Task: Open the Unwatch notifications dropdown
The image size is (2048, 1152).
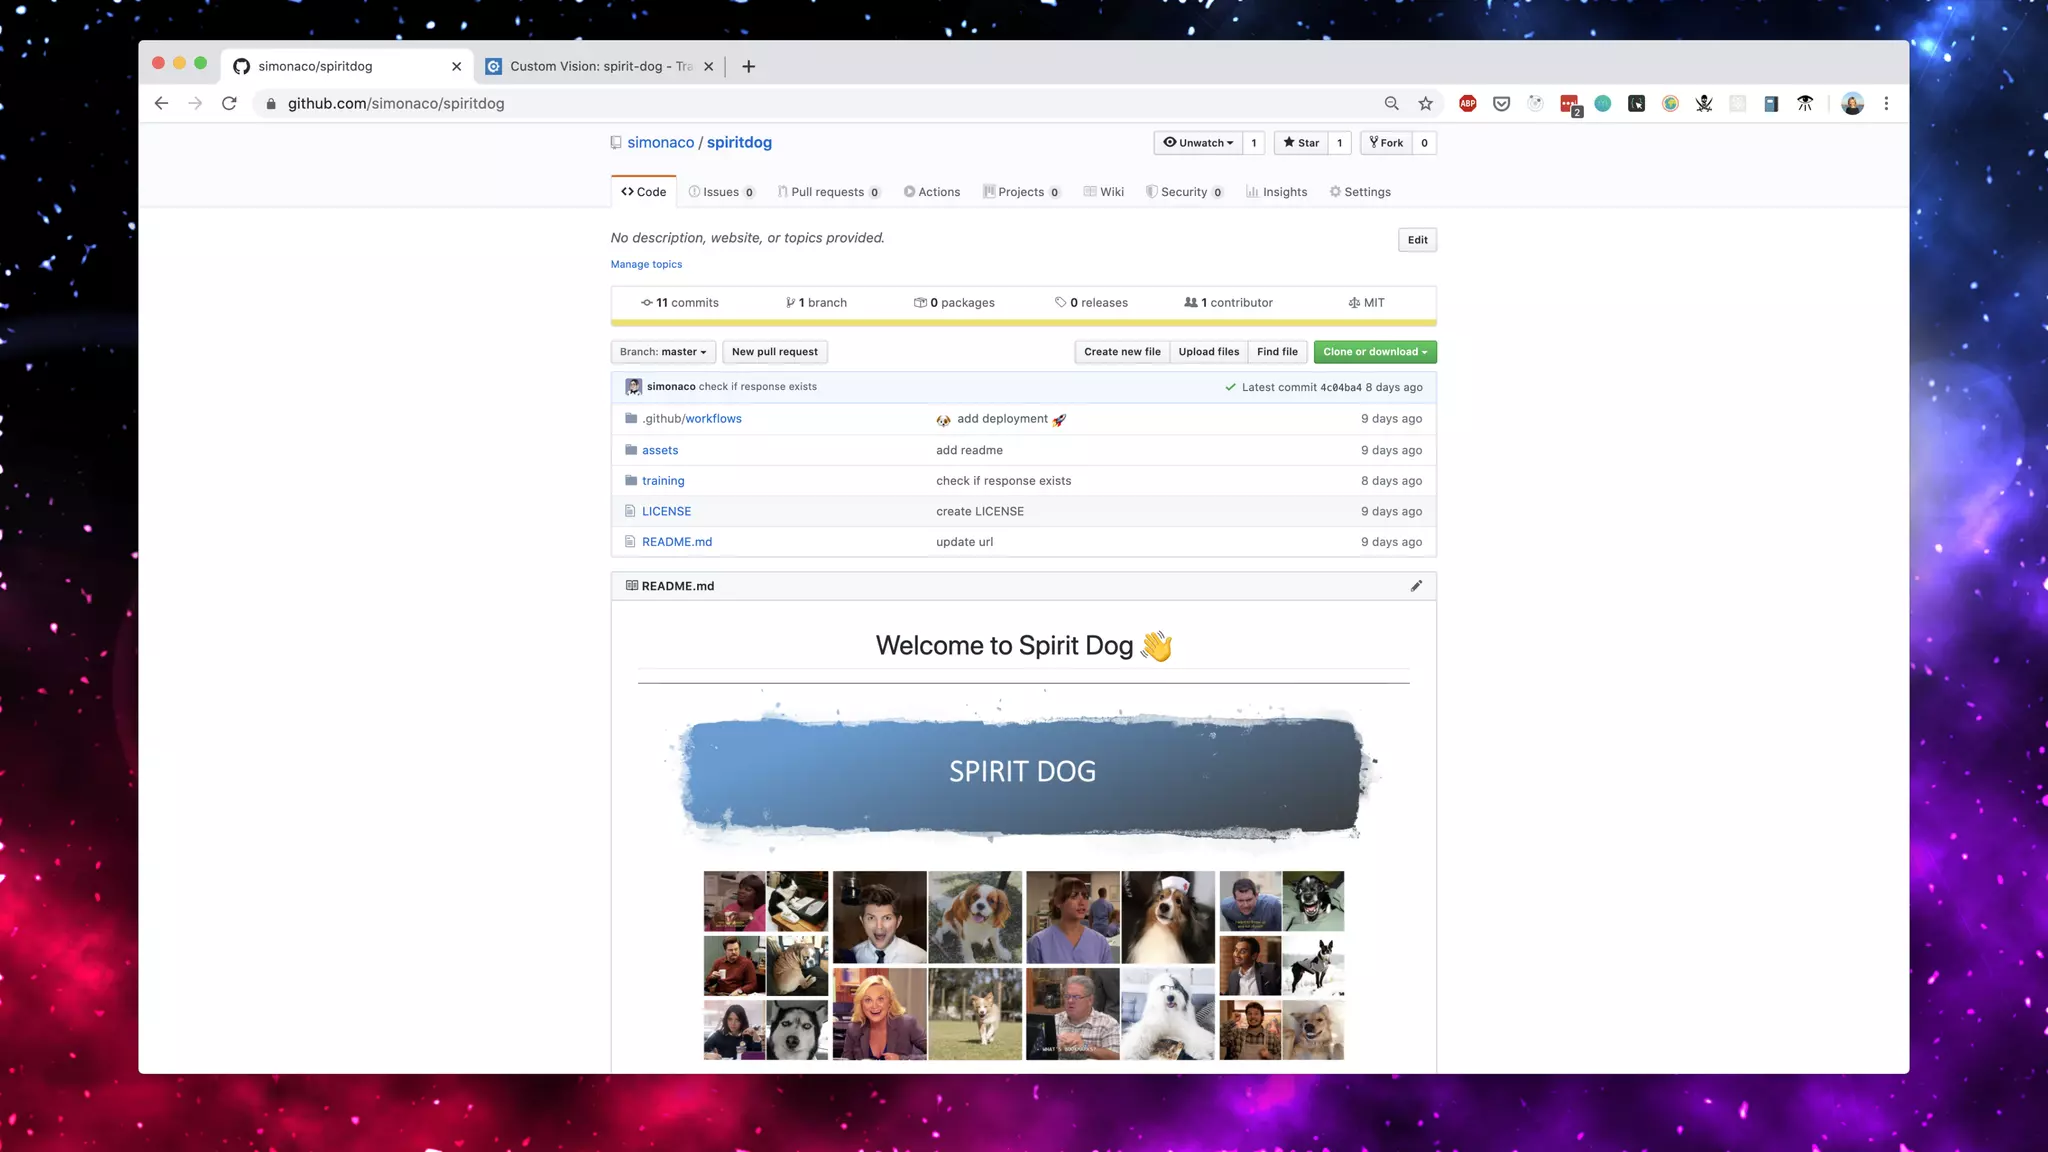Action: (1198, 143)
